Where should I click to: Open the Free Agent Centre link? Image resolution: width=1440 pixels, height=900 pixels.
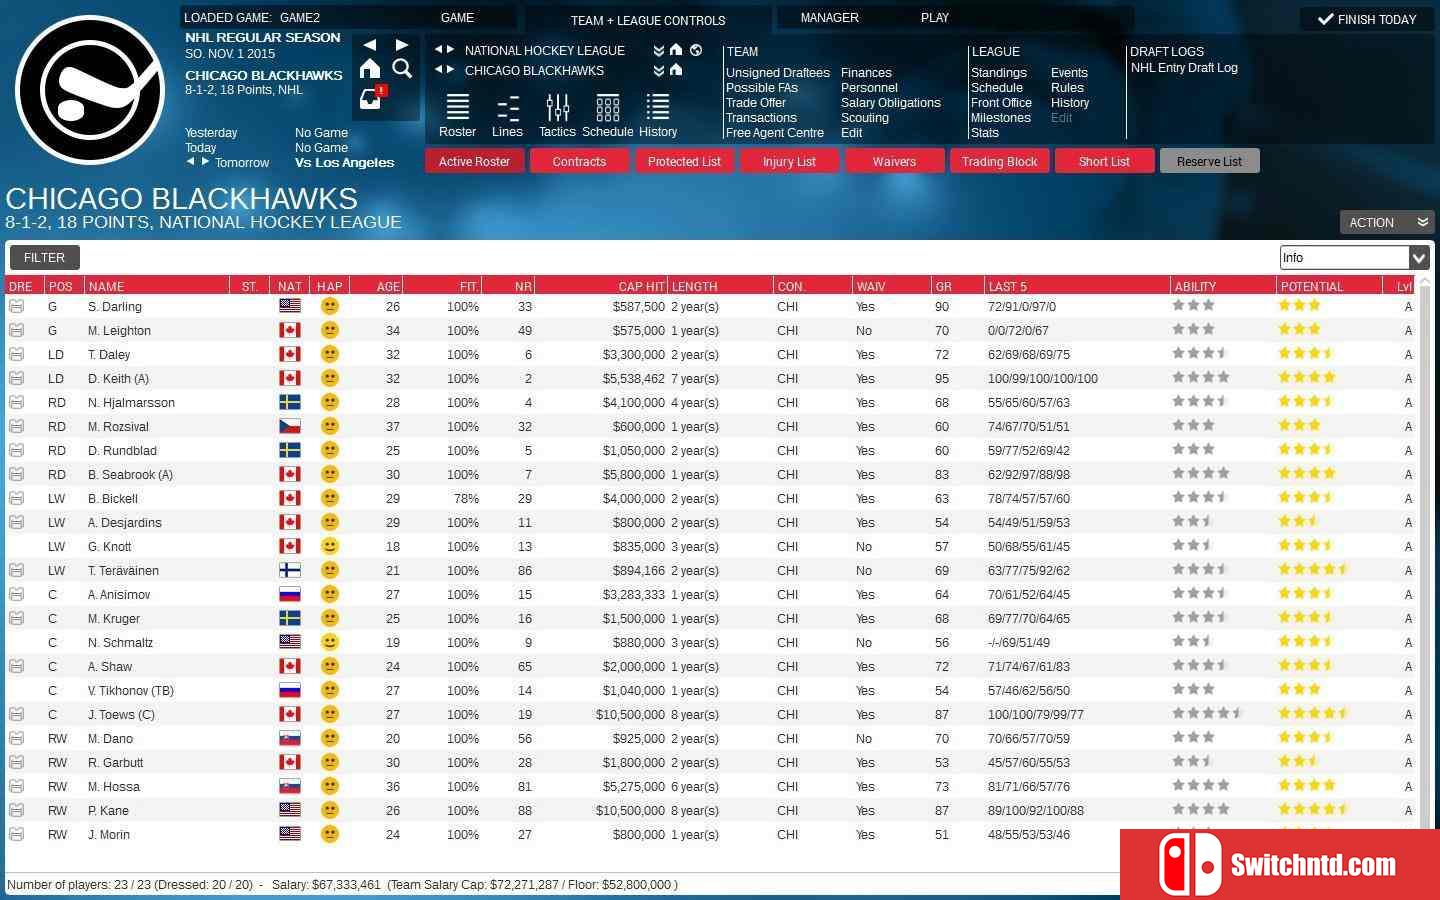click(775, 133)
